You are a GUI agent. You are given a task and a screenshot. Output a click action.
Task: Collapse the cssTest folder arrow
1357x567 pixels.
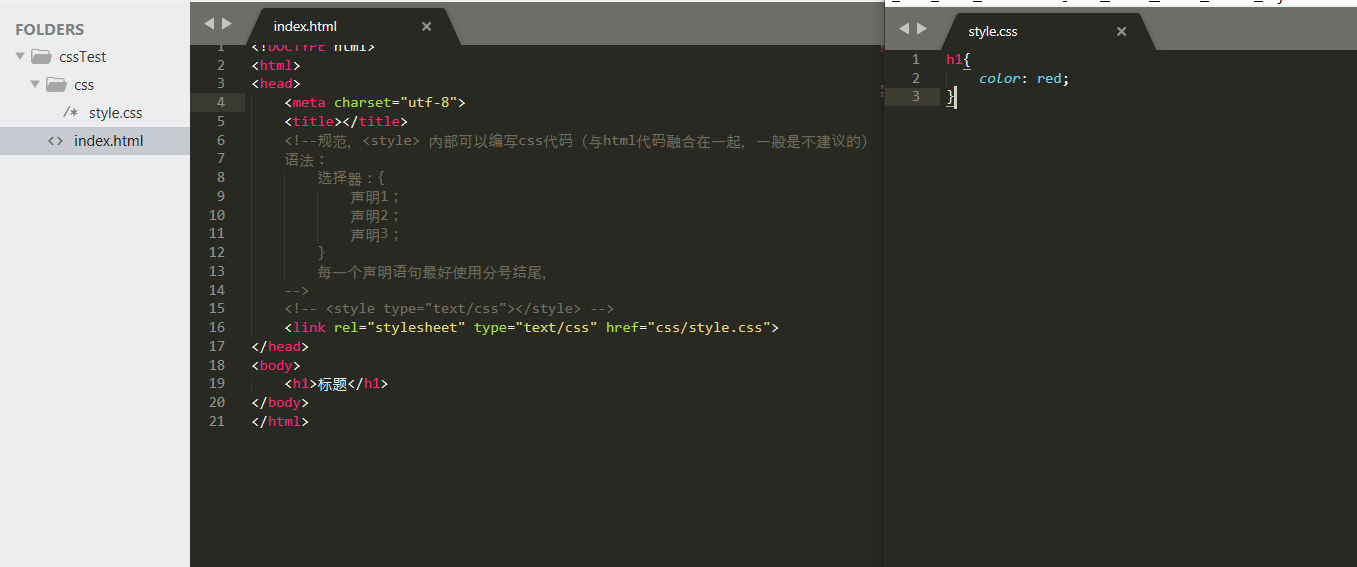20,57
